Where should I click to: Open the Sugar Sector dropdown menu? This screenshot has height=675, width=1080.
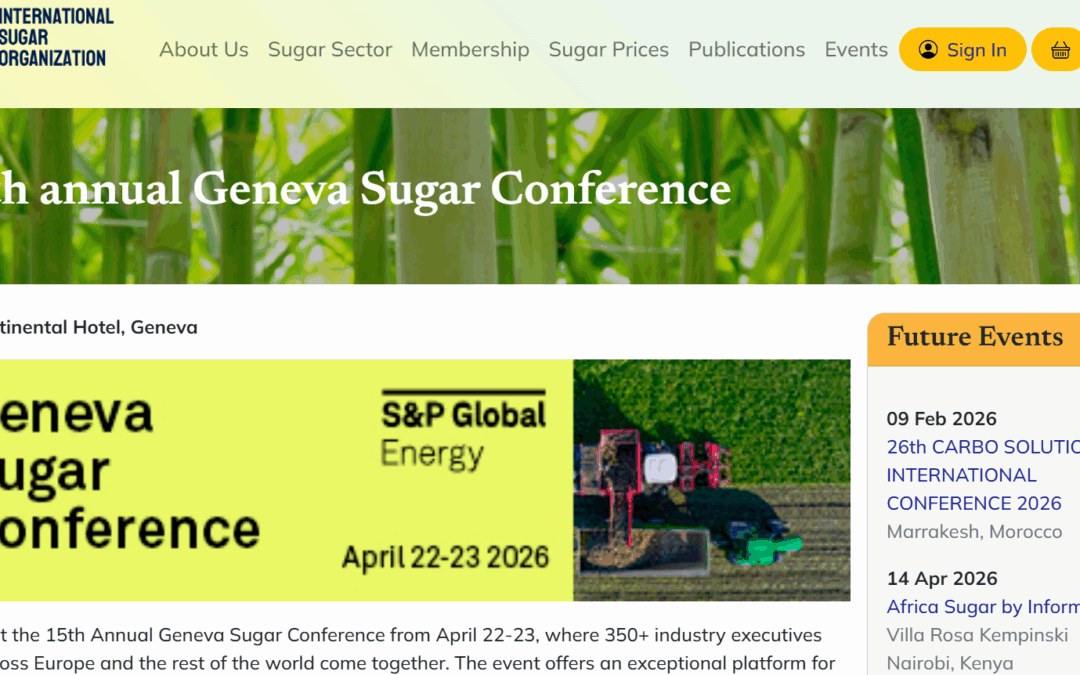click(x=330, y=49)
